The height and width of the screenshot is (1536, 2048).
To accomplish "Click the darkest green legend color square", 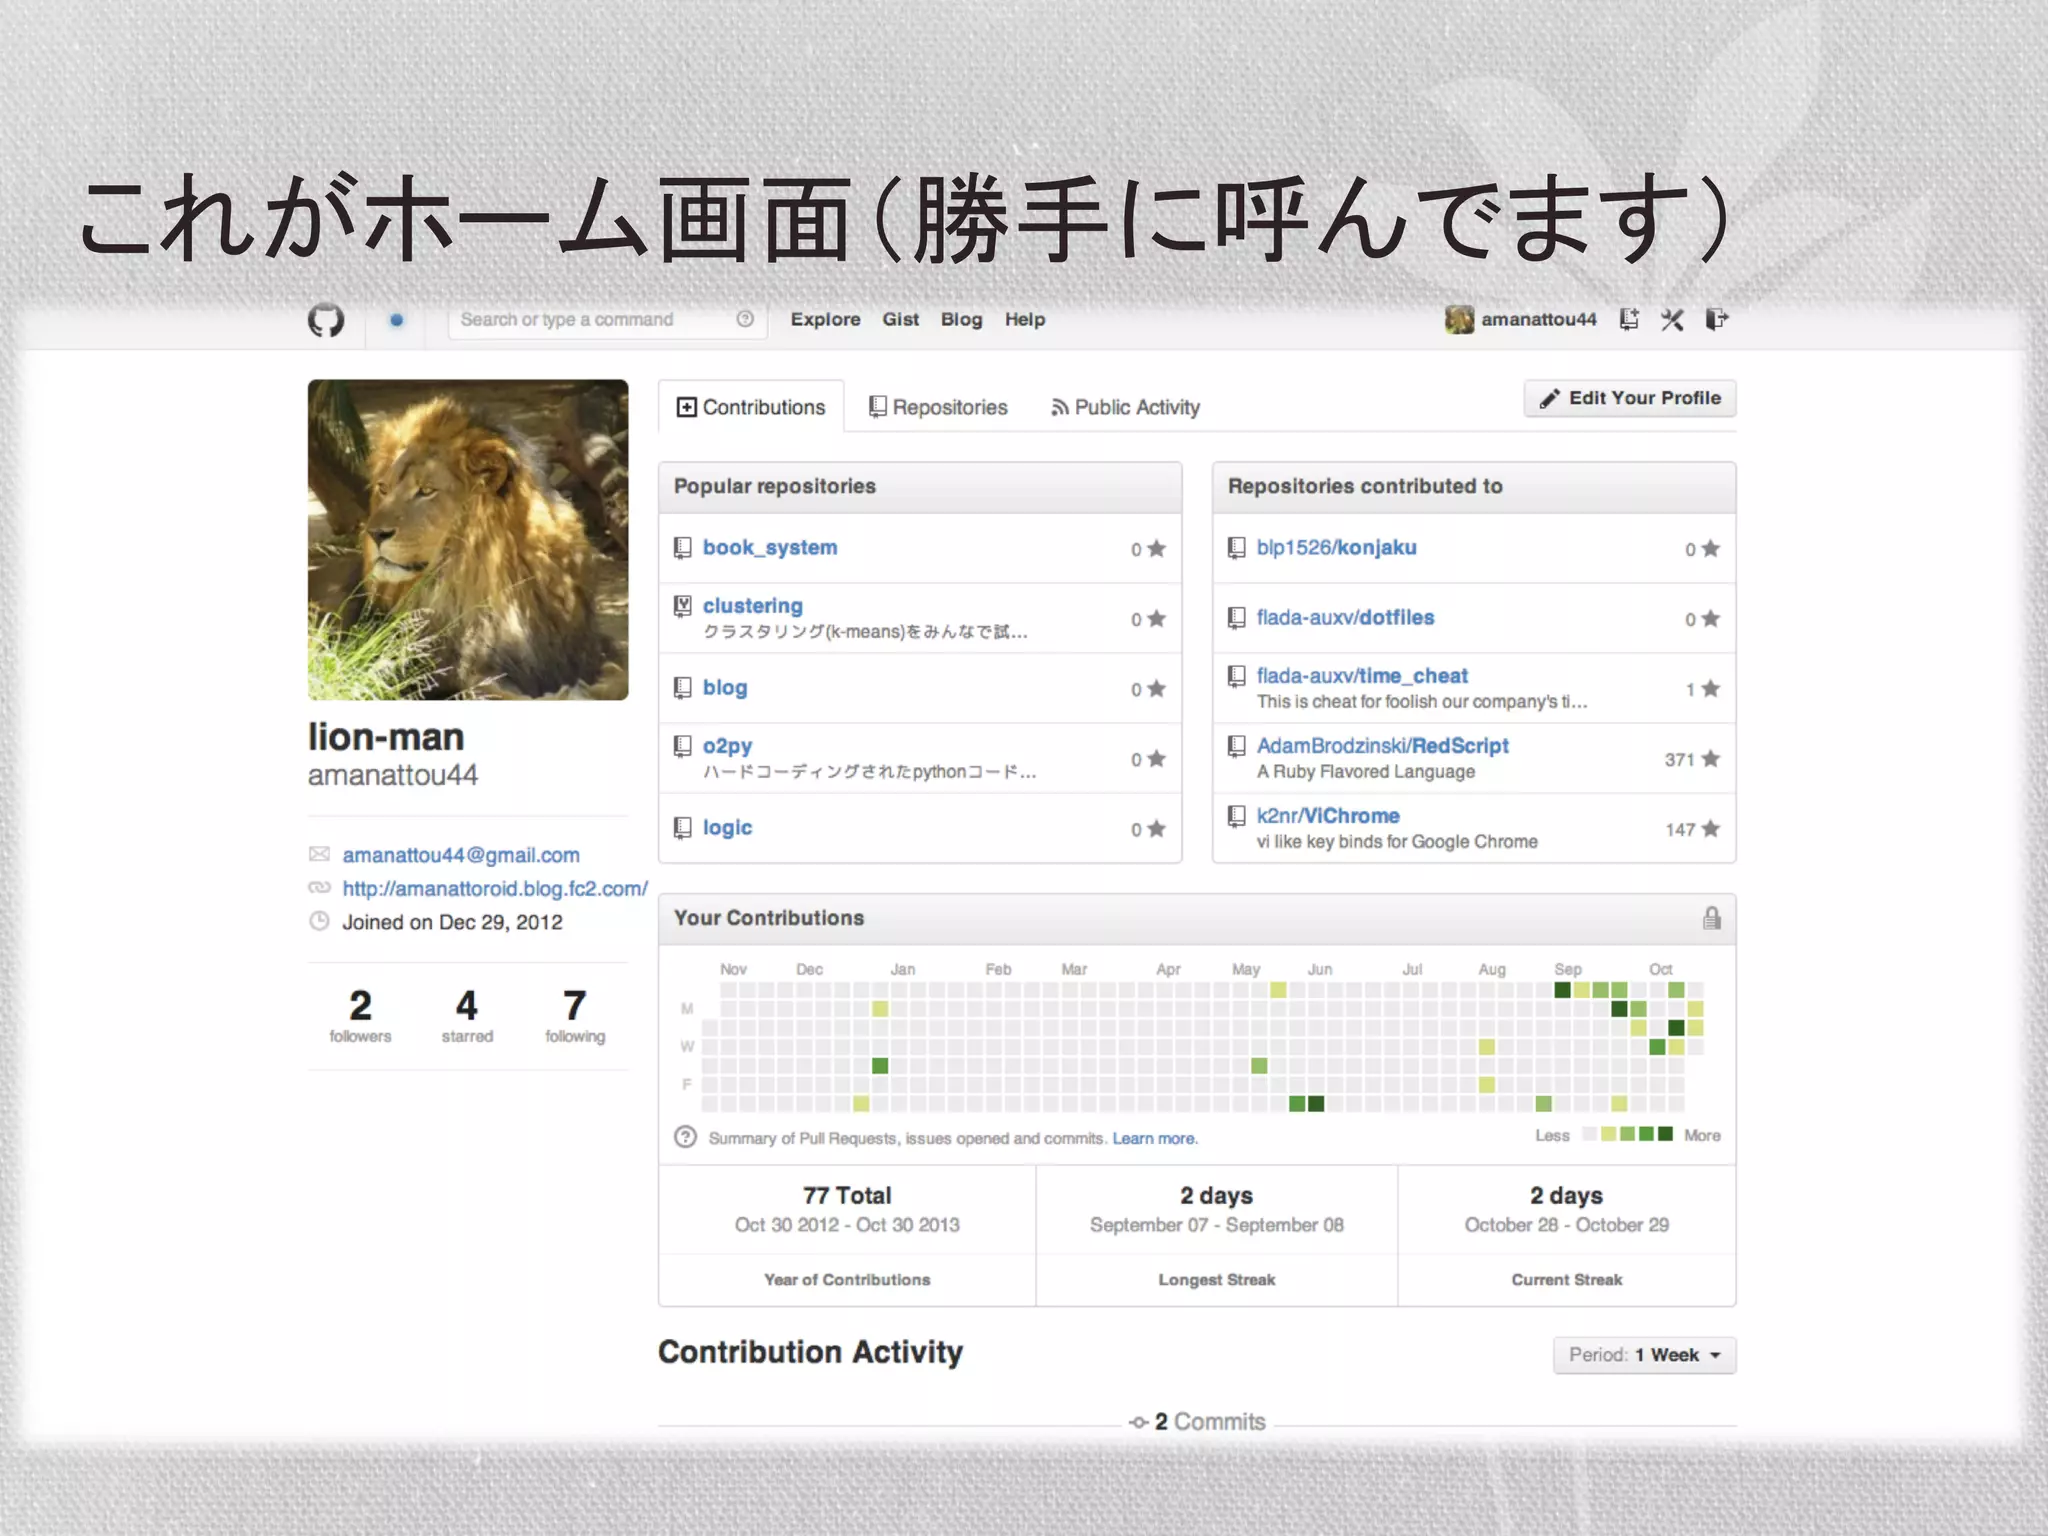I will point(1665,1134).
